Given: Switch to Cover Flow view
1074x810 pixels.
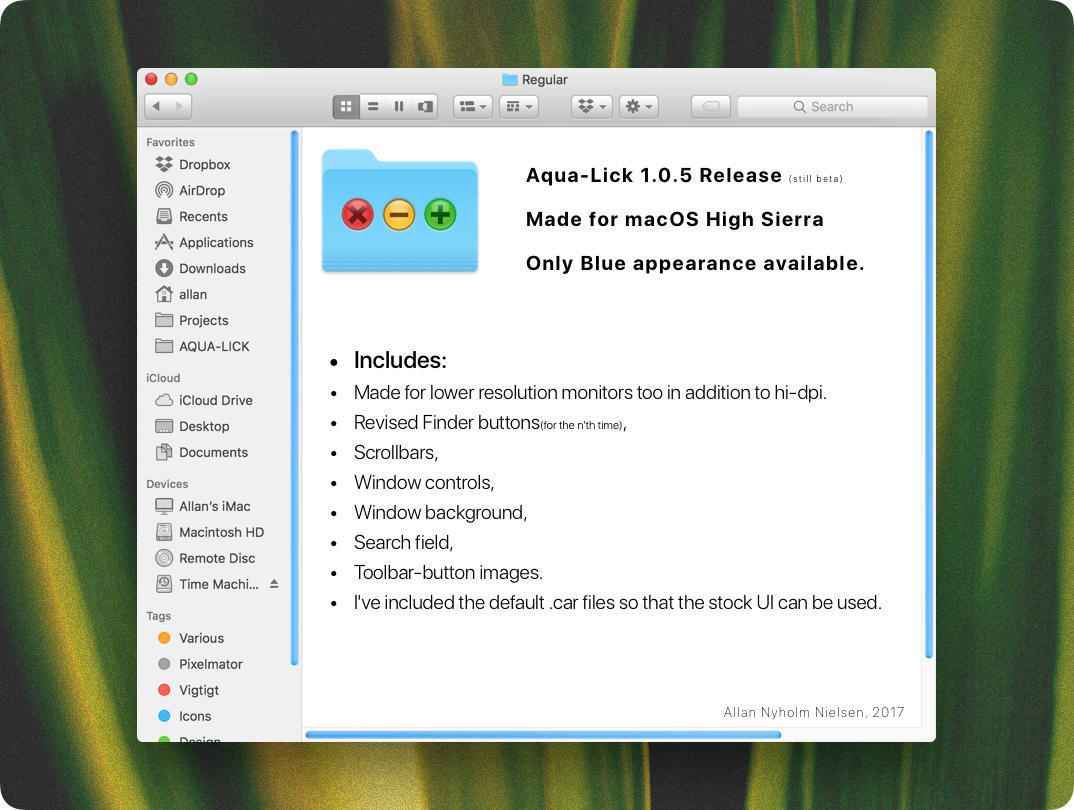Looking at the screenshot, I should tap(425, 106).
